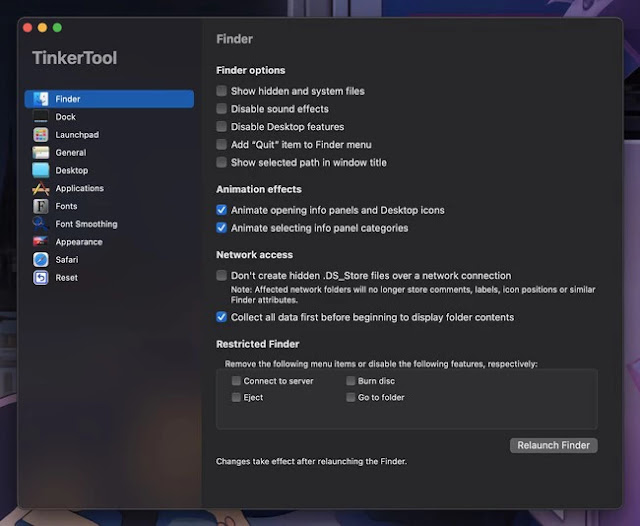Switch to the Fonts pane label
Viewport: 640px width, 526px height.
click(x=67, y=206)
